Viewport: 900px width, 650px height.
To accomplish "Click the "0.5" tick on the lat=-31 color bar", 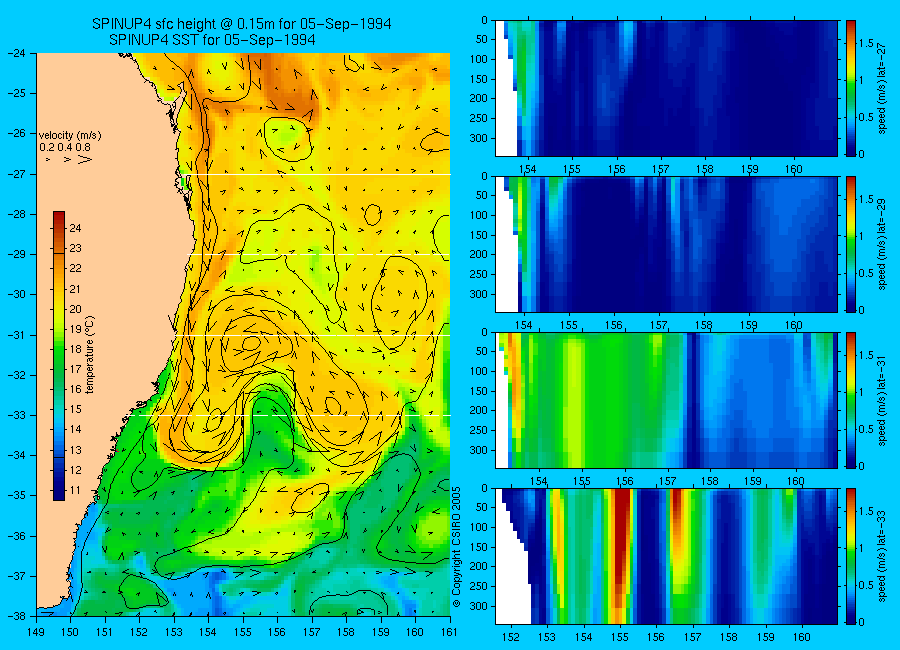I will [867, 429].
